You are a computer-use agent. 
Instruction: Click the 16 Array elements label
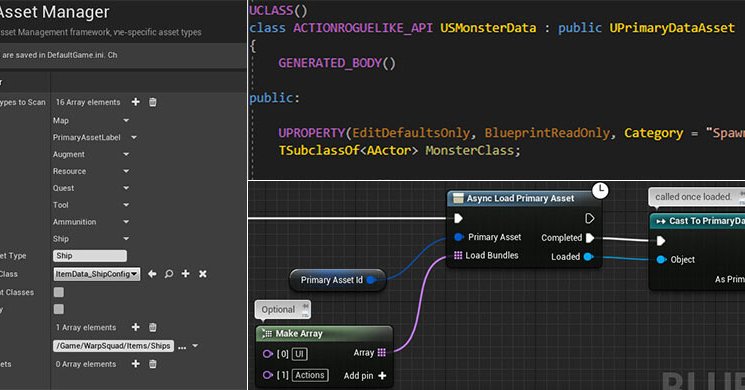coord(88,102)
